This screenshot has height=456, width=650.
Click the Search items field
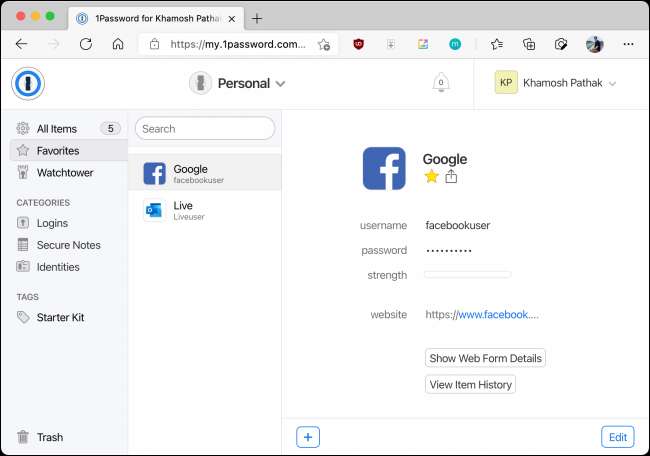(205, 129)
